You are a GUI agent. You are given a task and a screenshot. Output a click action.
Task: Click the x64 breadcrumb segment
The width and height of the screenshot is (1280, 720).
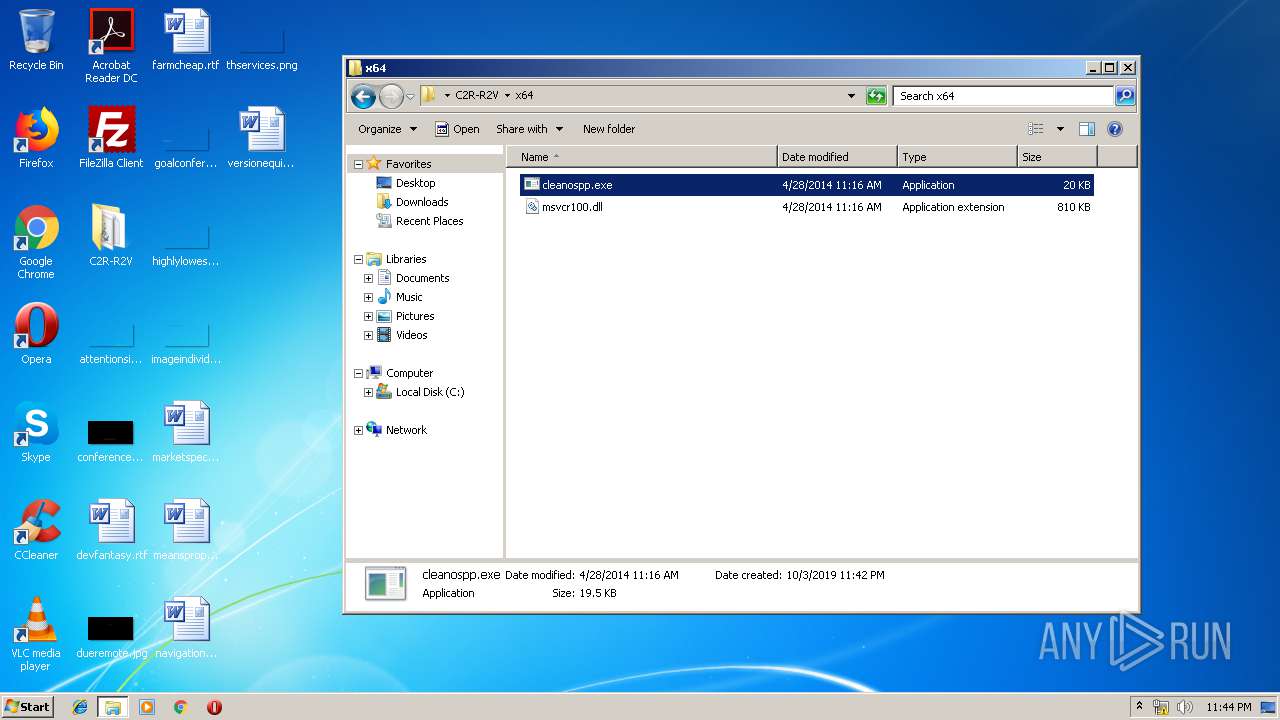pyautogui.click(x=524, y=96)
